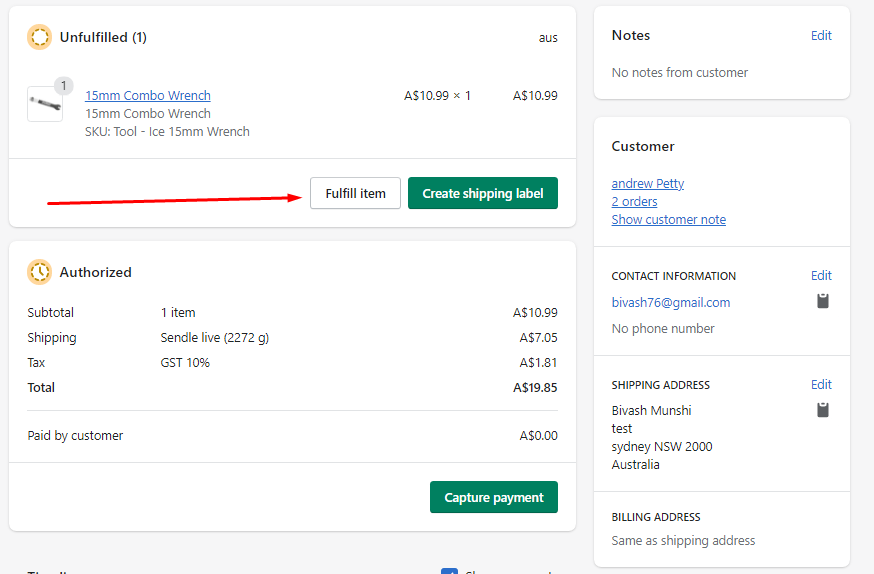View the customer's 2 orders
Viewport: 874px width, 574px height.
tap(634, 202)
